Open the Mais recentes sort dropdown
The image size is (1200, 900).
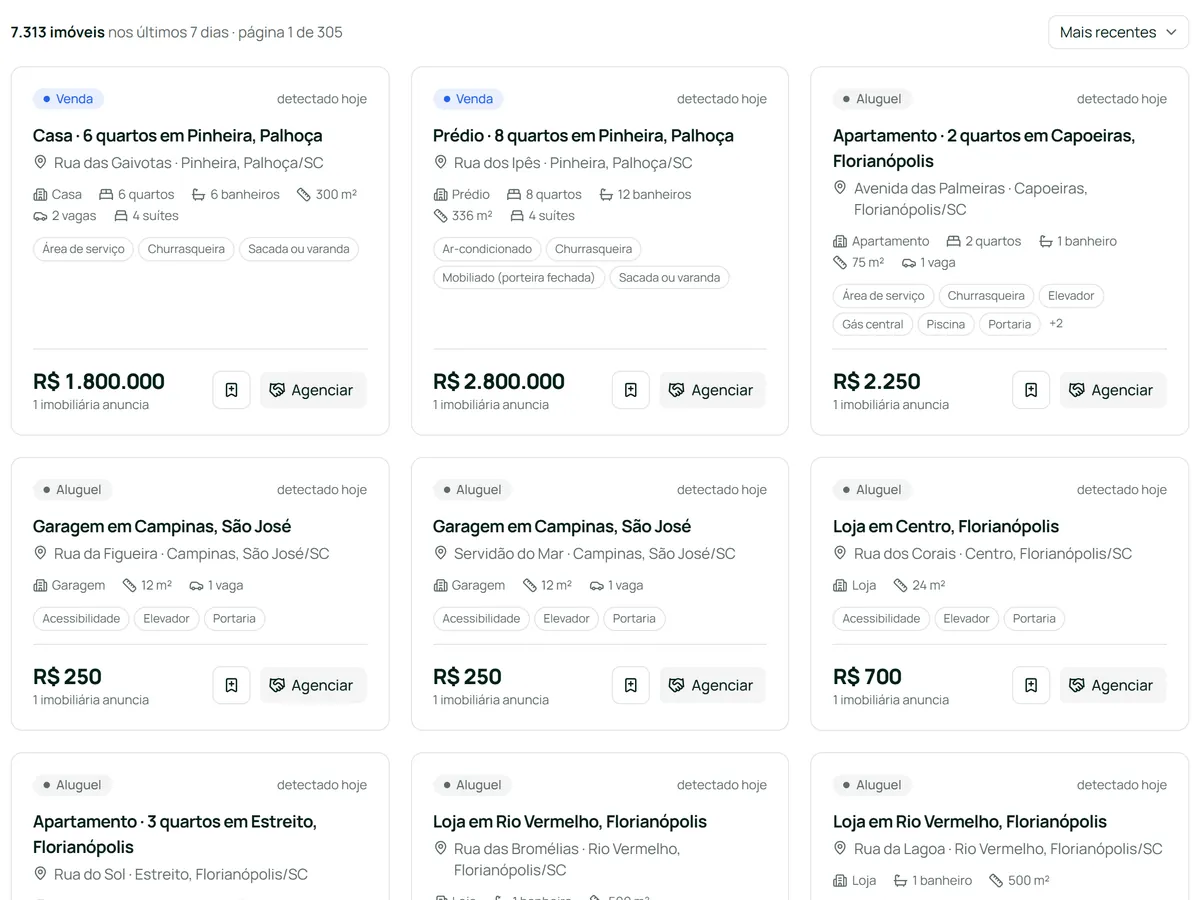point(1118,32)
